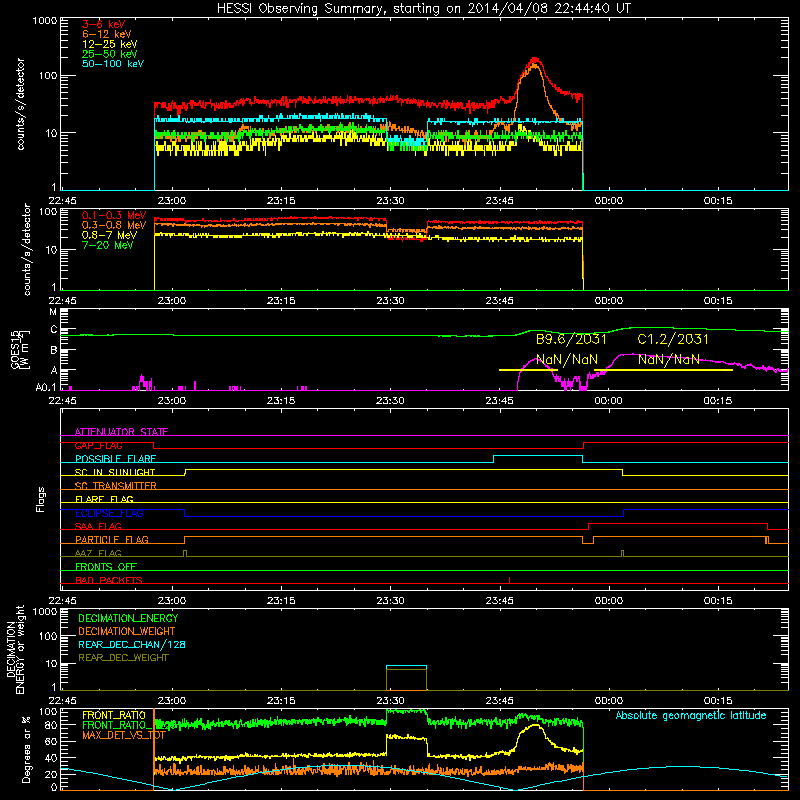Select the SC_IN_SUNLIGHT flag label
800x800 pixels.
click(x=115, y=472)
